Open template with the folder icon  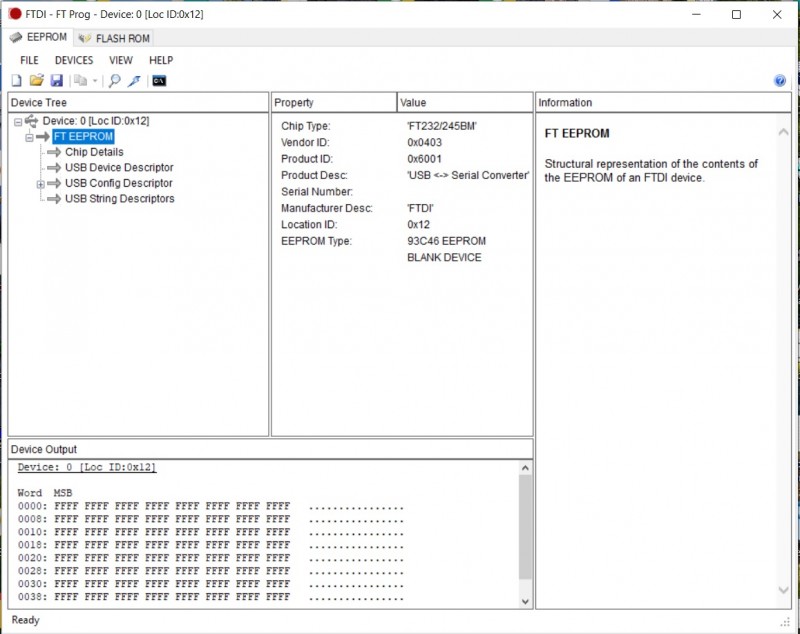click(x=36, y=81)
